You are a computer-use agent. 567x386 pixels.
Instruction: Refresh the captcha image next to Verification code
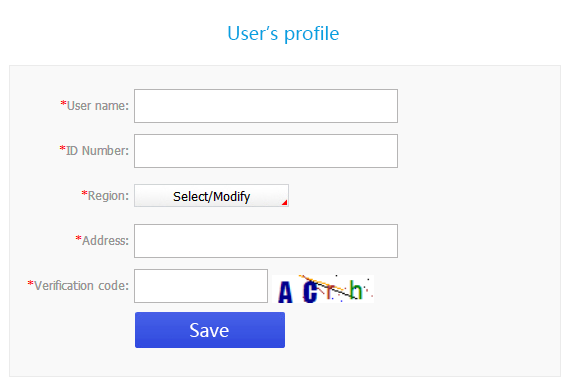(323, 289)
